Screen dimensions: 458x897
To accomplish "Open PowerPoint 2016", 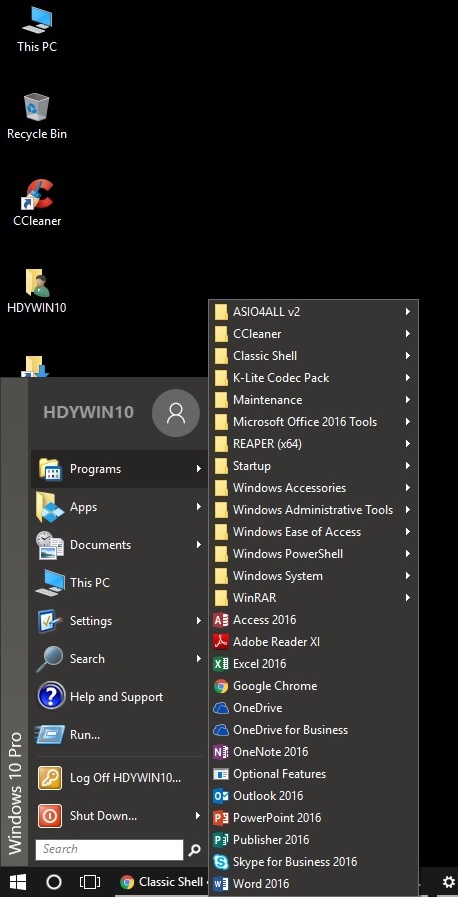I will coord(314,818).
